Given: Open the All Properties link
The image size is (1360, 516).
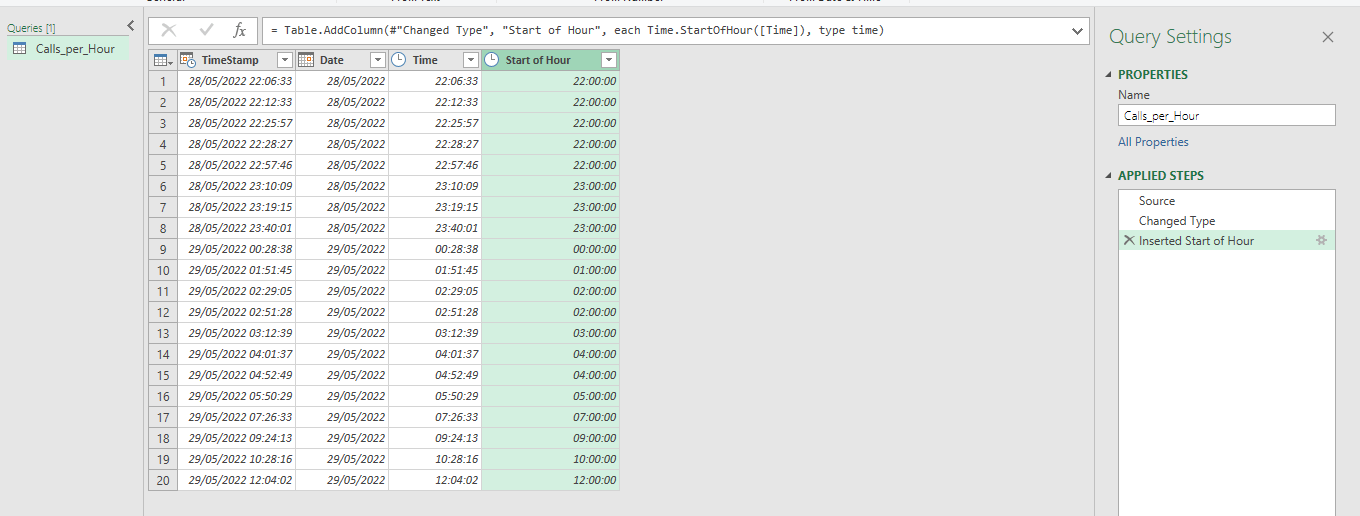Looking at the screenshot, I should (x=1153, y=142).
